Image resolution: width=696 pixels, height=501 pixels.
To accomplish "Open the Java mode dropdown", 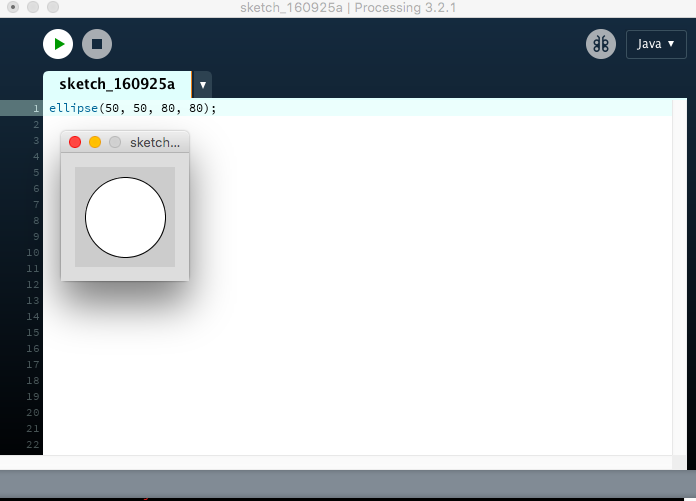I will coord(656,44).
